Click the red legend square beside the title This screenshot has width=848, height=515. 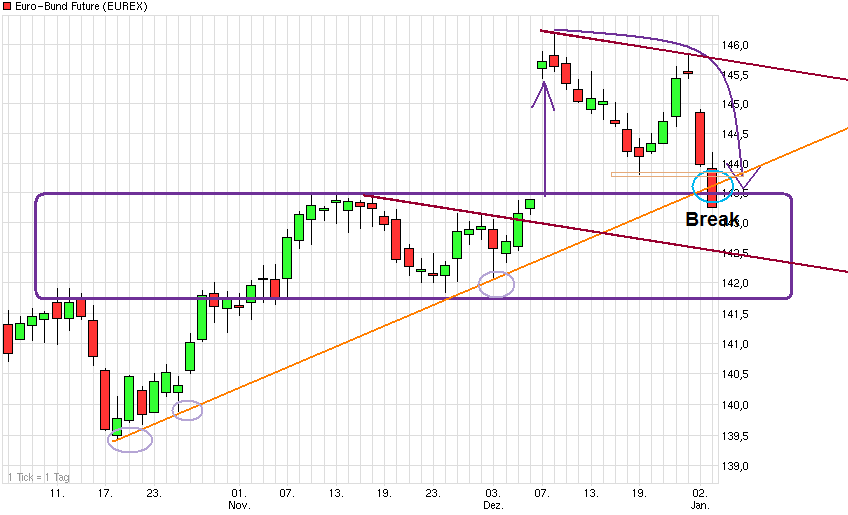7,6
